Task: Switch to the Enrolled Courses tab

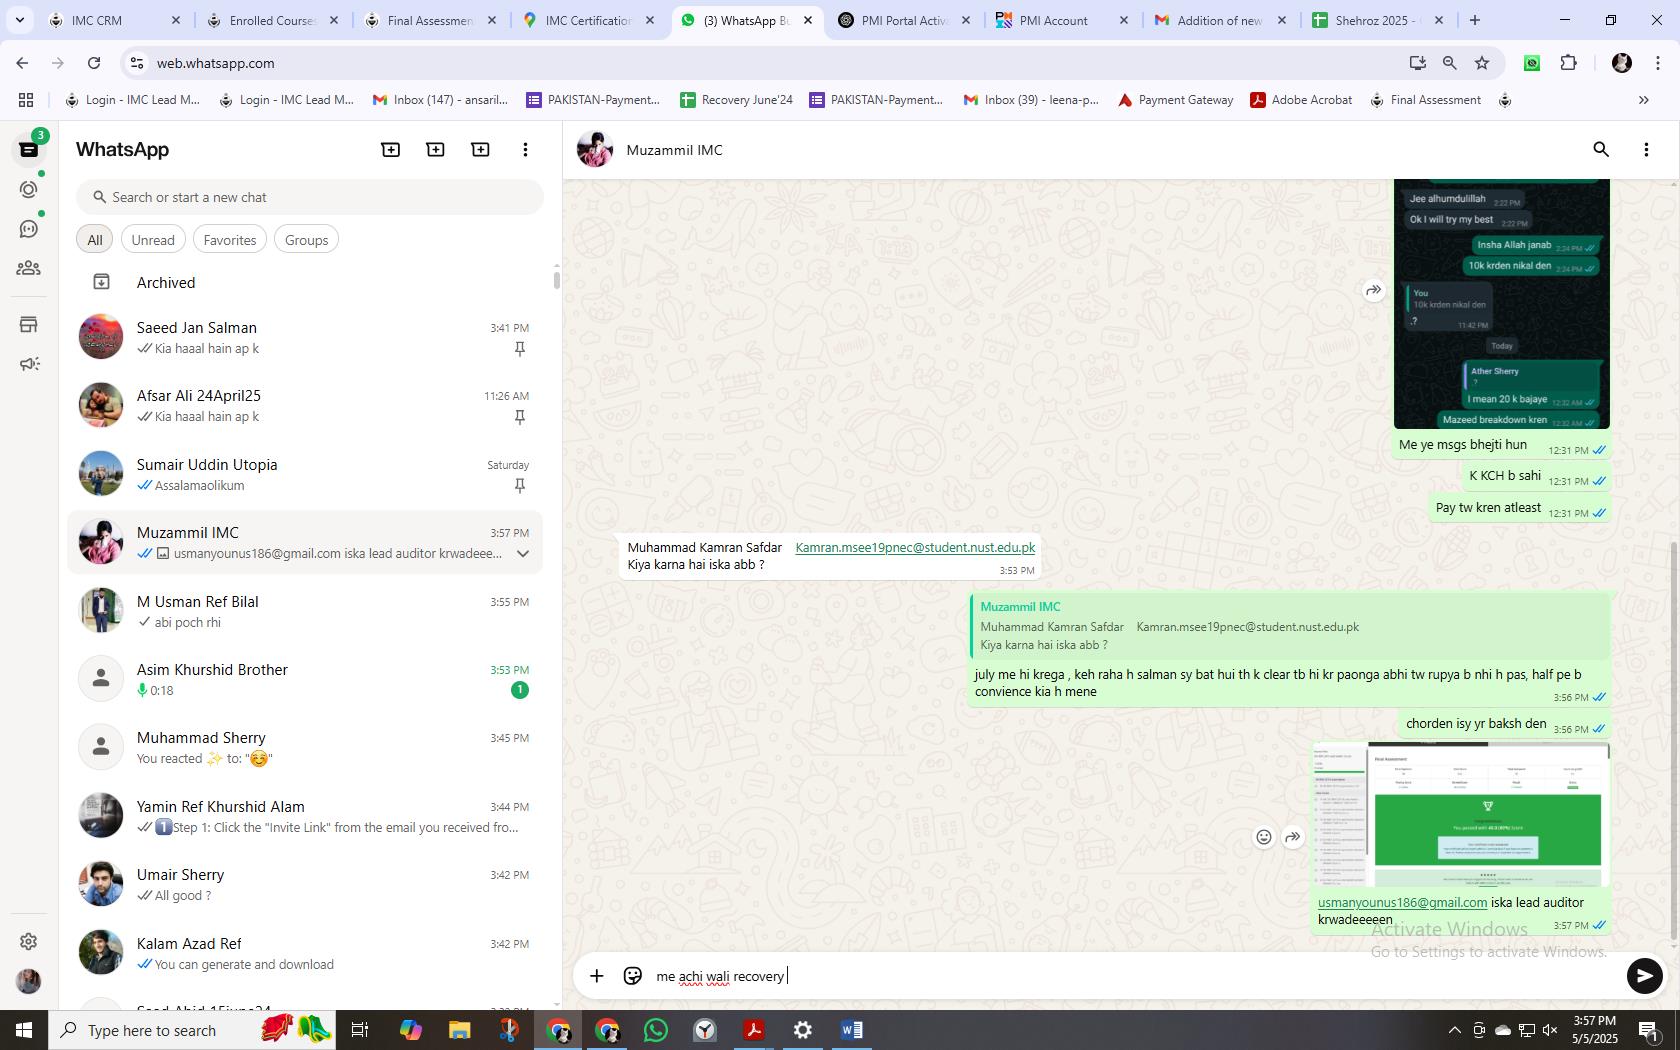Action: tap(271, 20)
